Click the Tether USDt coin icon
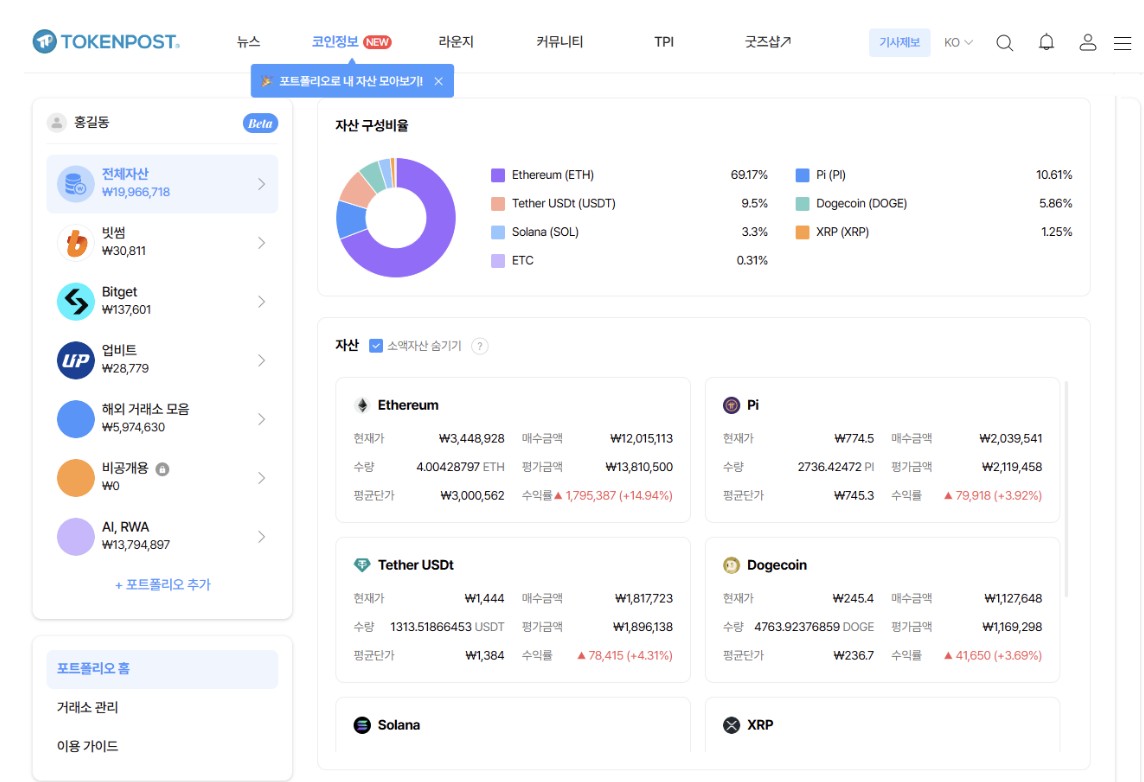 click(x=362, y=565)
